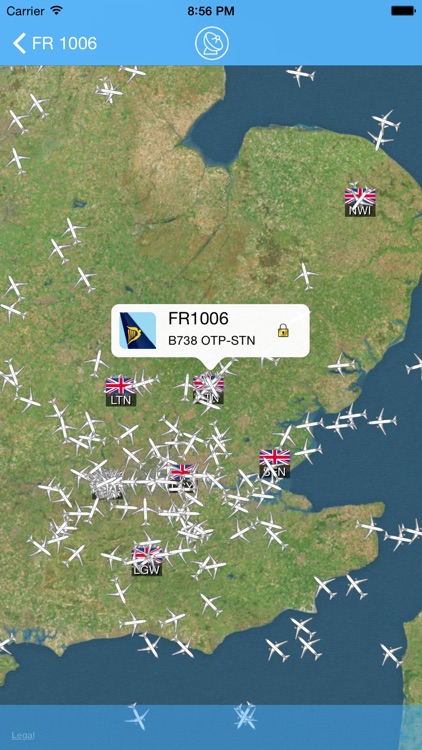Tap the London City flag marker
This screenshot has width=422, height=750.
(x=182, y=476)
